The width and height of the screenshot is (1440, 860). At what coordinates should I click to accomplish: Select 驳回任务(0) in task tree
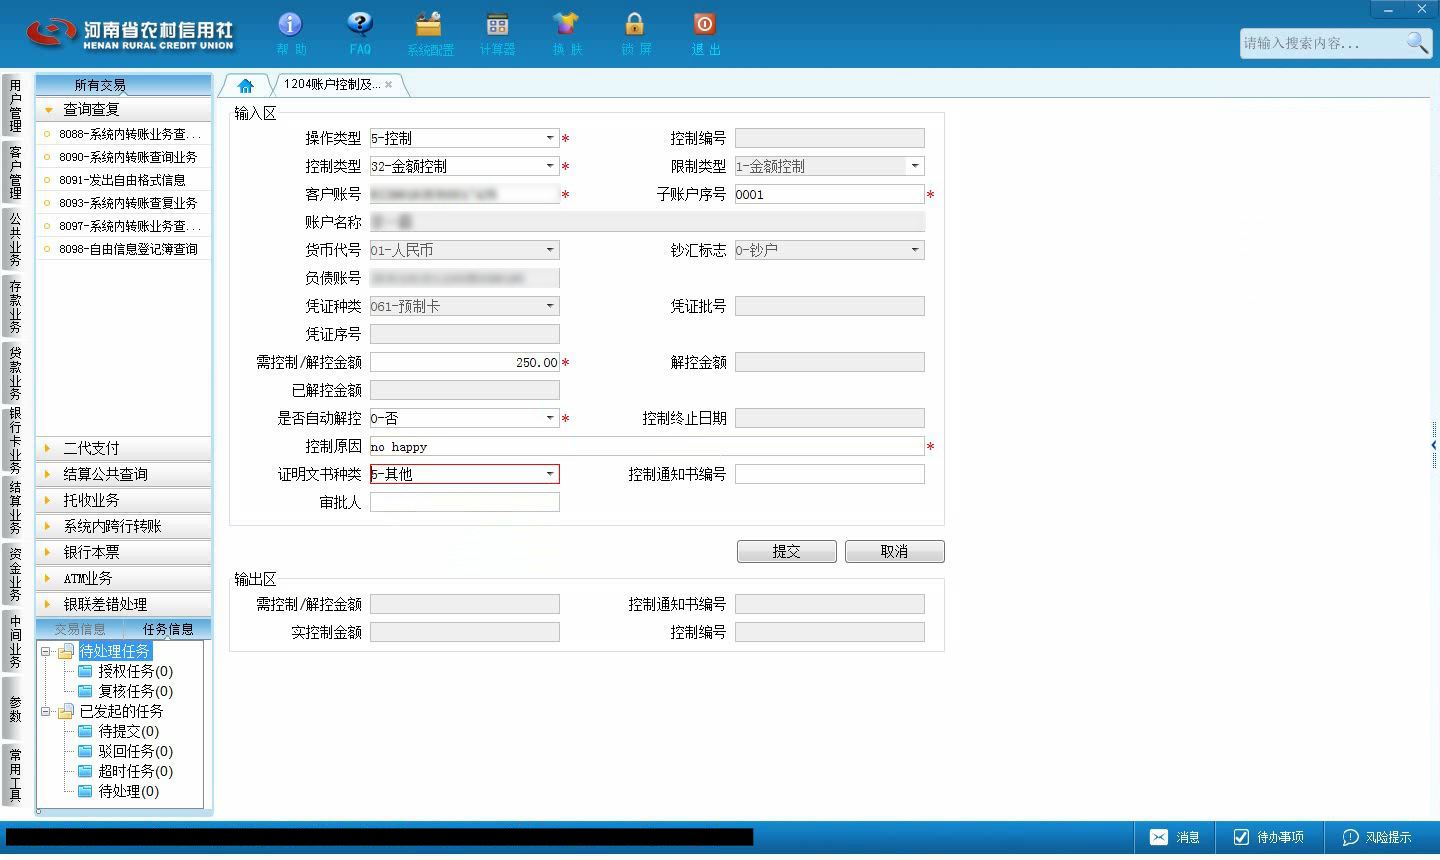pyautogui.click(x=135, y=751)
